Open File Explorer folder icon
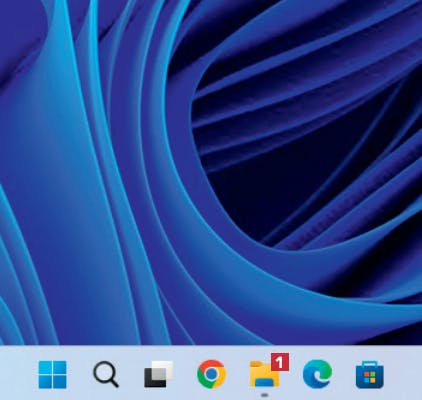This screenshot has height=400, width=422. click(x=265, y=374)
